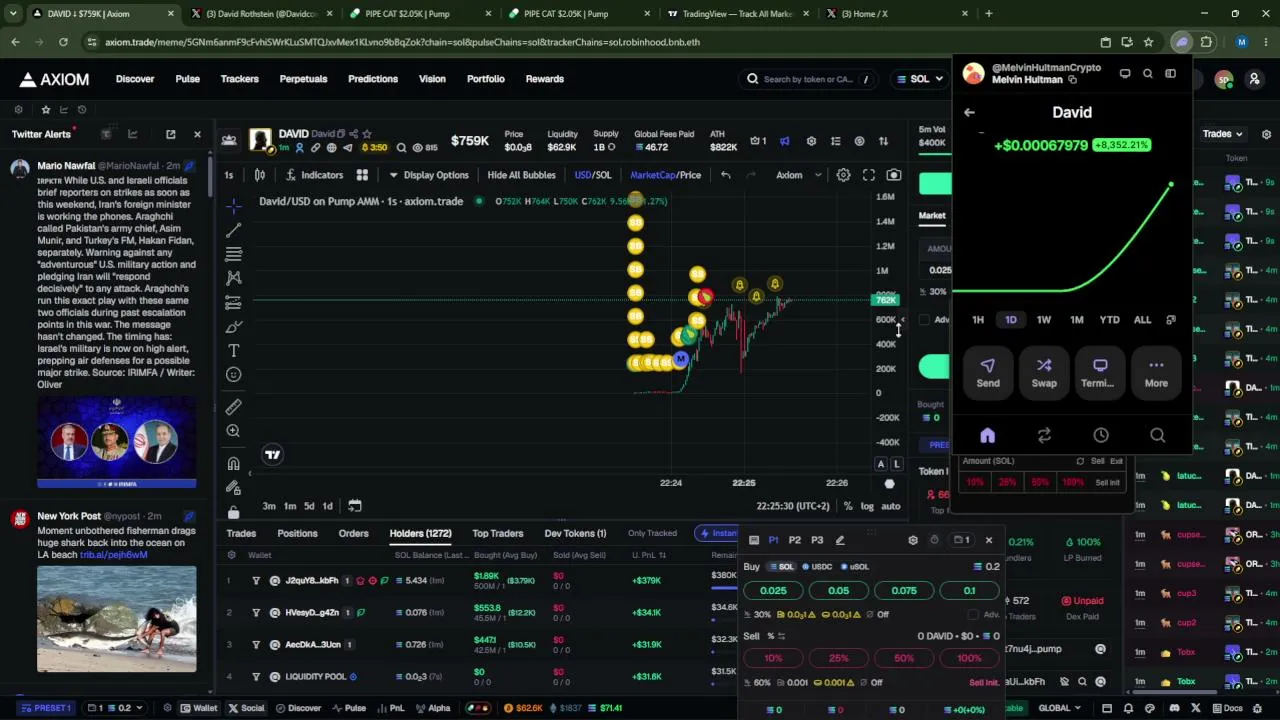The height and width of the screenshot is (720, 1280).
Task: Toggle MarketCap/Price display mode
Action: point(665,175)
